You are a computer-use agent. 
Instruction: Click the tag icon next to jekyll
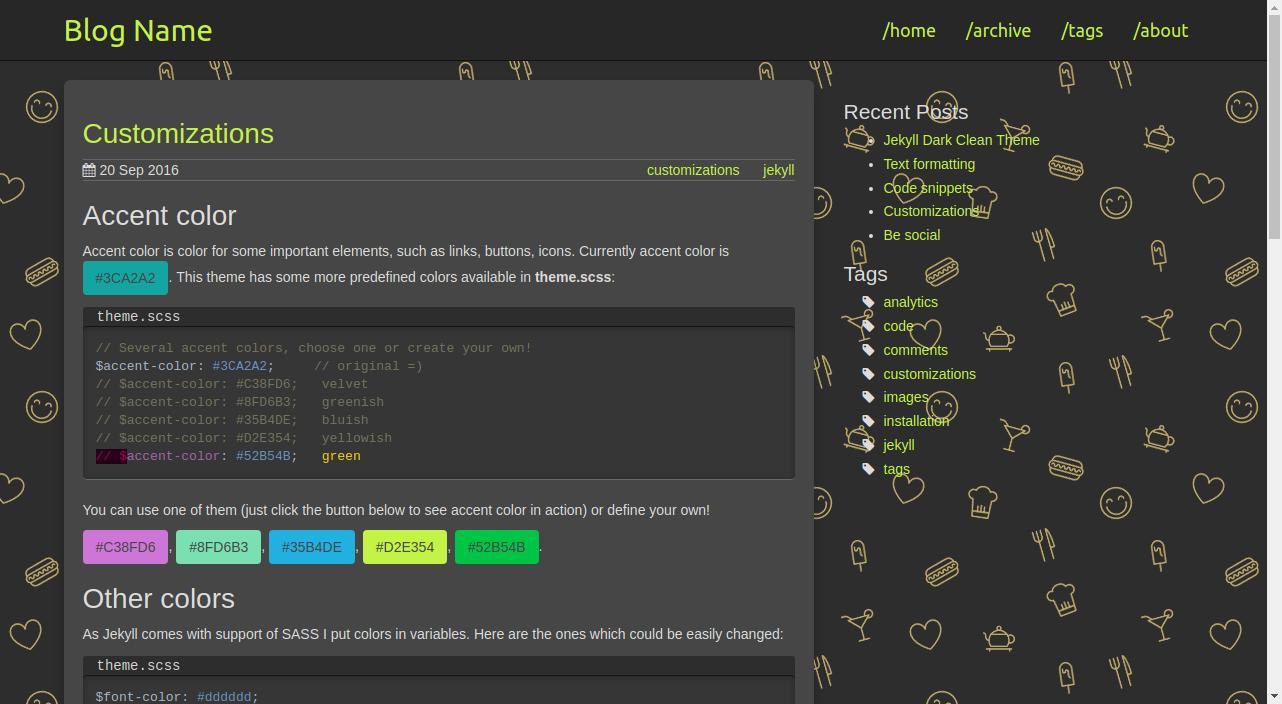click(x=868, y=445)
